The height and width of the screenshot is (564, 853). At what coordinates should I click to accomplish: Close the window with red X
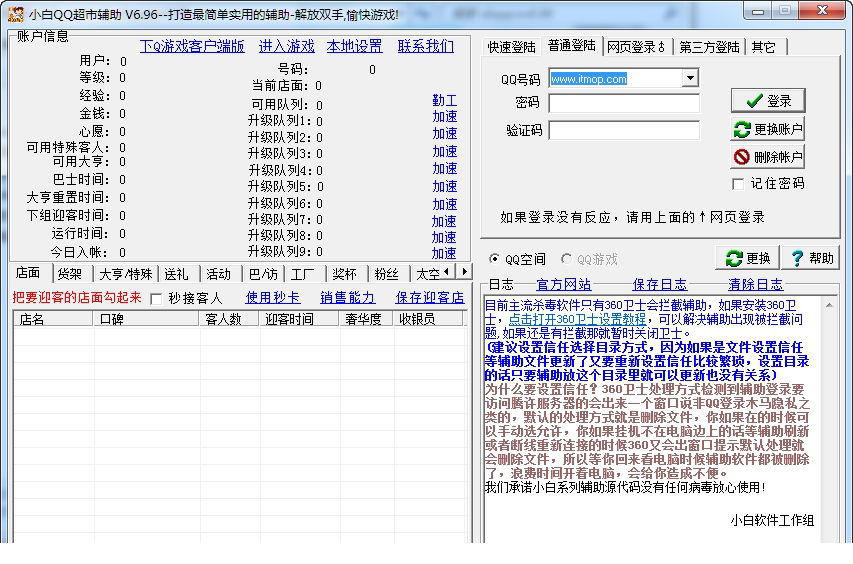click(x=823, y=10)
